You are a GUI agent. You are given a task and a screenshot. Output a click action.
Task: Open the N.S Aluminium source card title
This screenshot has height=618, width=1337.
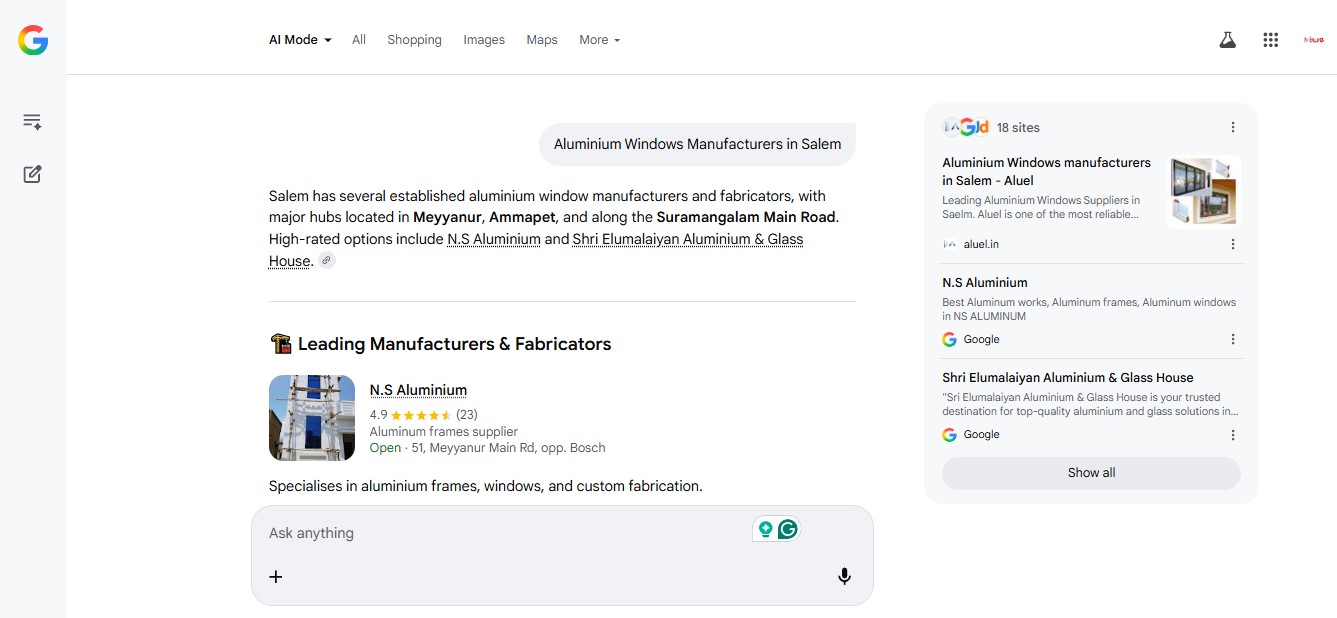(x=985, y=283)
